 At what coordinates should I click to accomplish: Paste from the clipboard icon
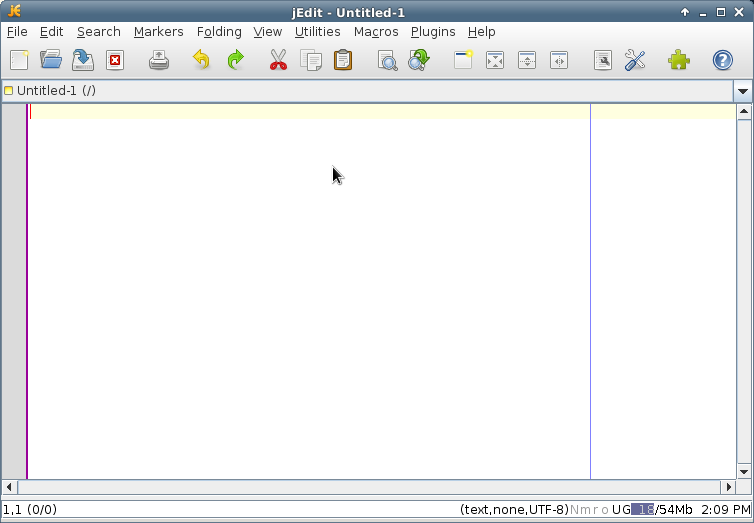coord(343,61)
